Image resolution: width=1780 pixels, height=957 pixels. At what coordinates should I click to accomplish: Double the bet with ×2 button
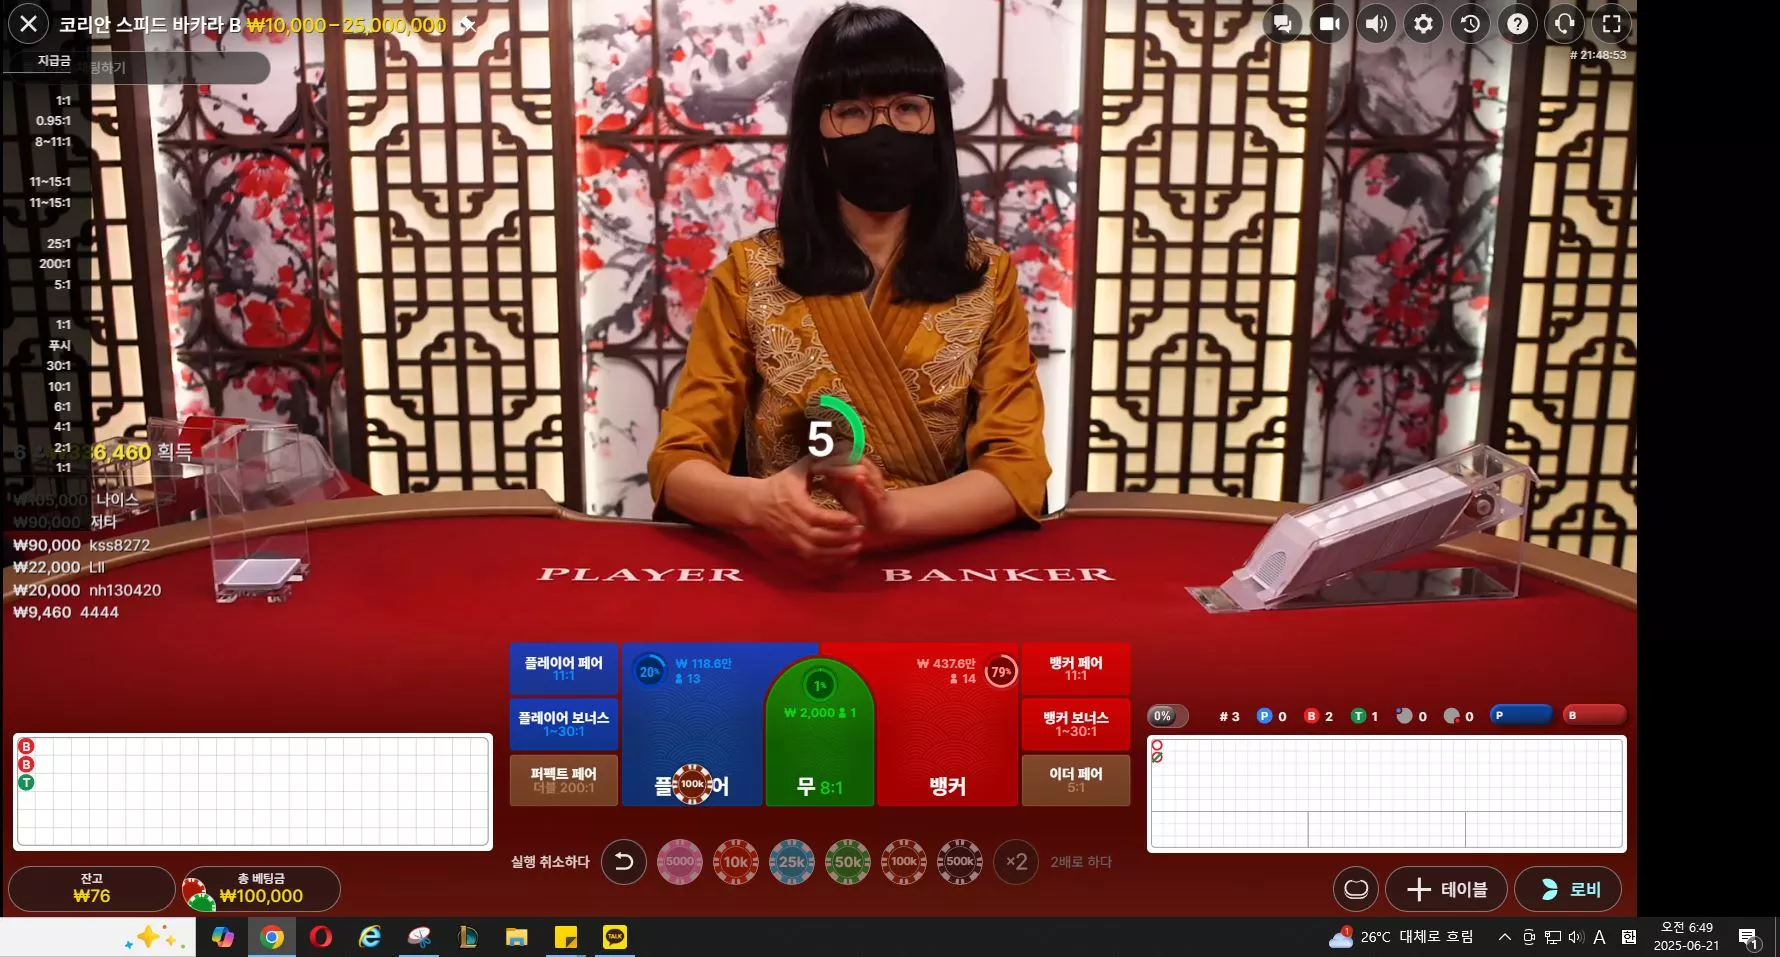coord(1017,861)
